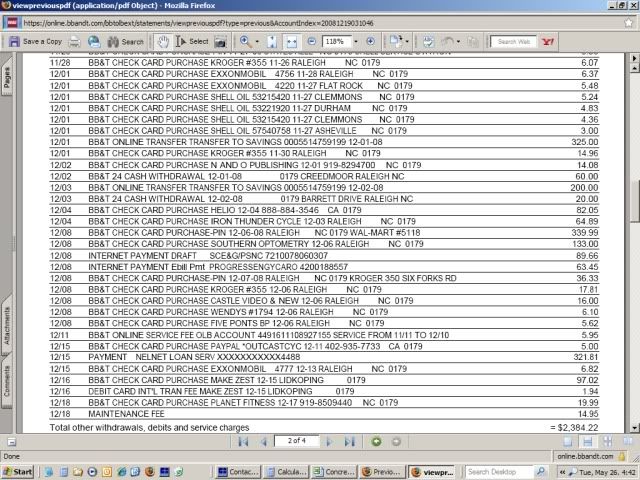Click the Search Web input field
The width and height of the screenshot is (640, 480).
513,42
